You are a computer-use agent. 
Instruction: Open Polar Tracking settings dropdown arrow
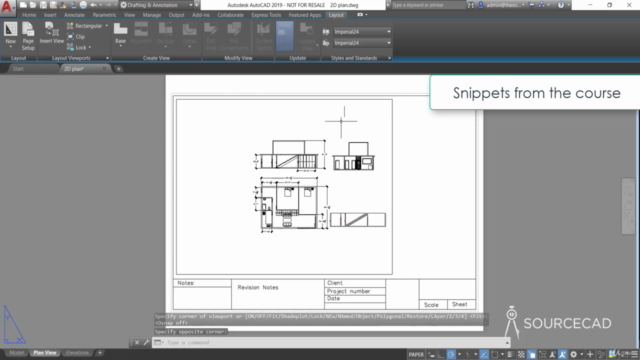(459, 354)
